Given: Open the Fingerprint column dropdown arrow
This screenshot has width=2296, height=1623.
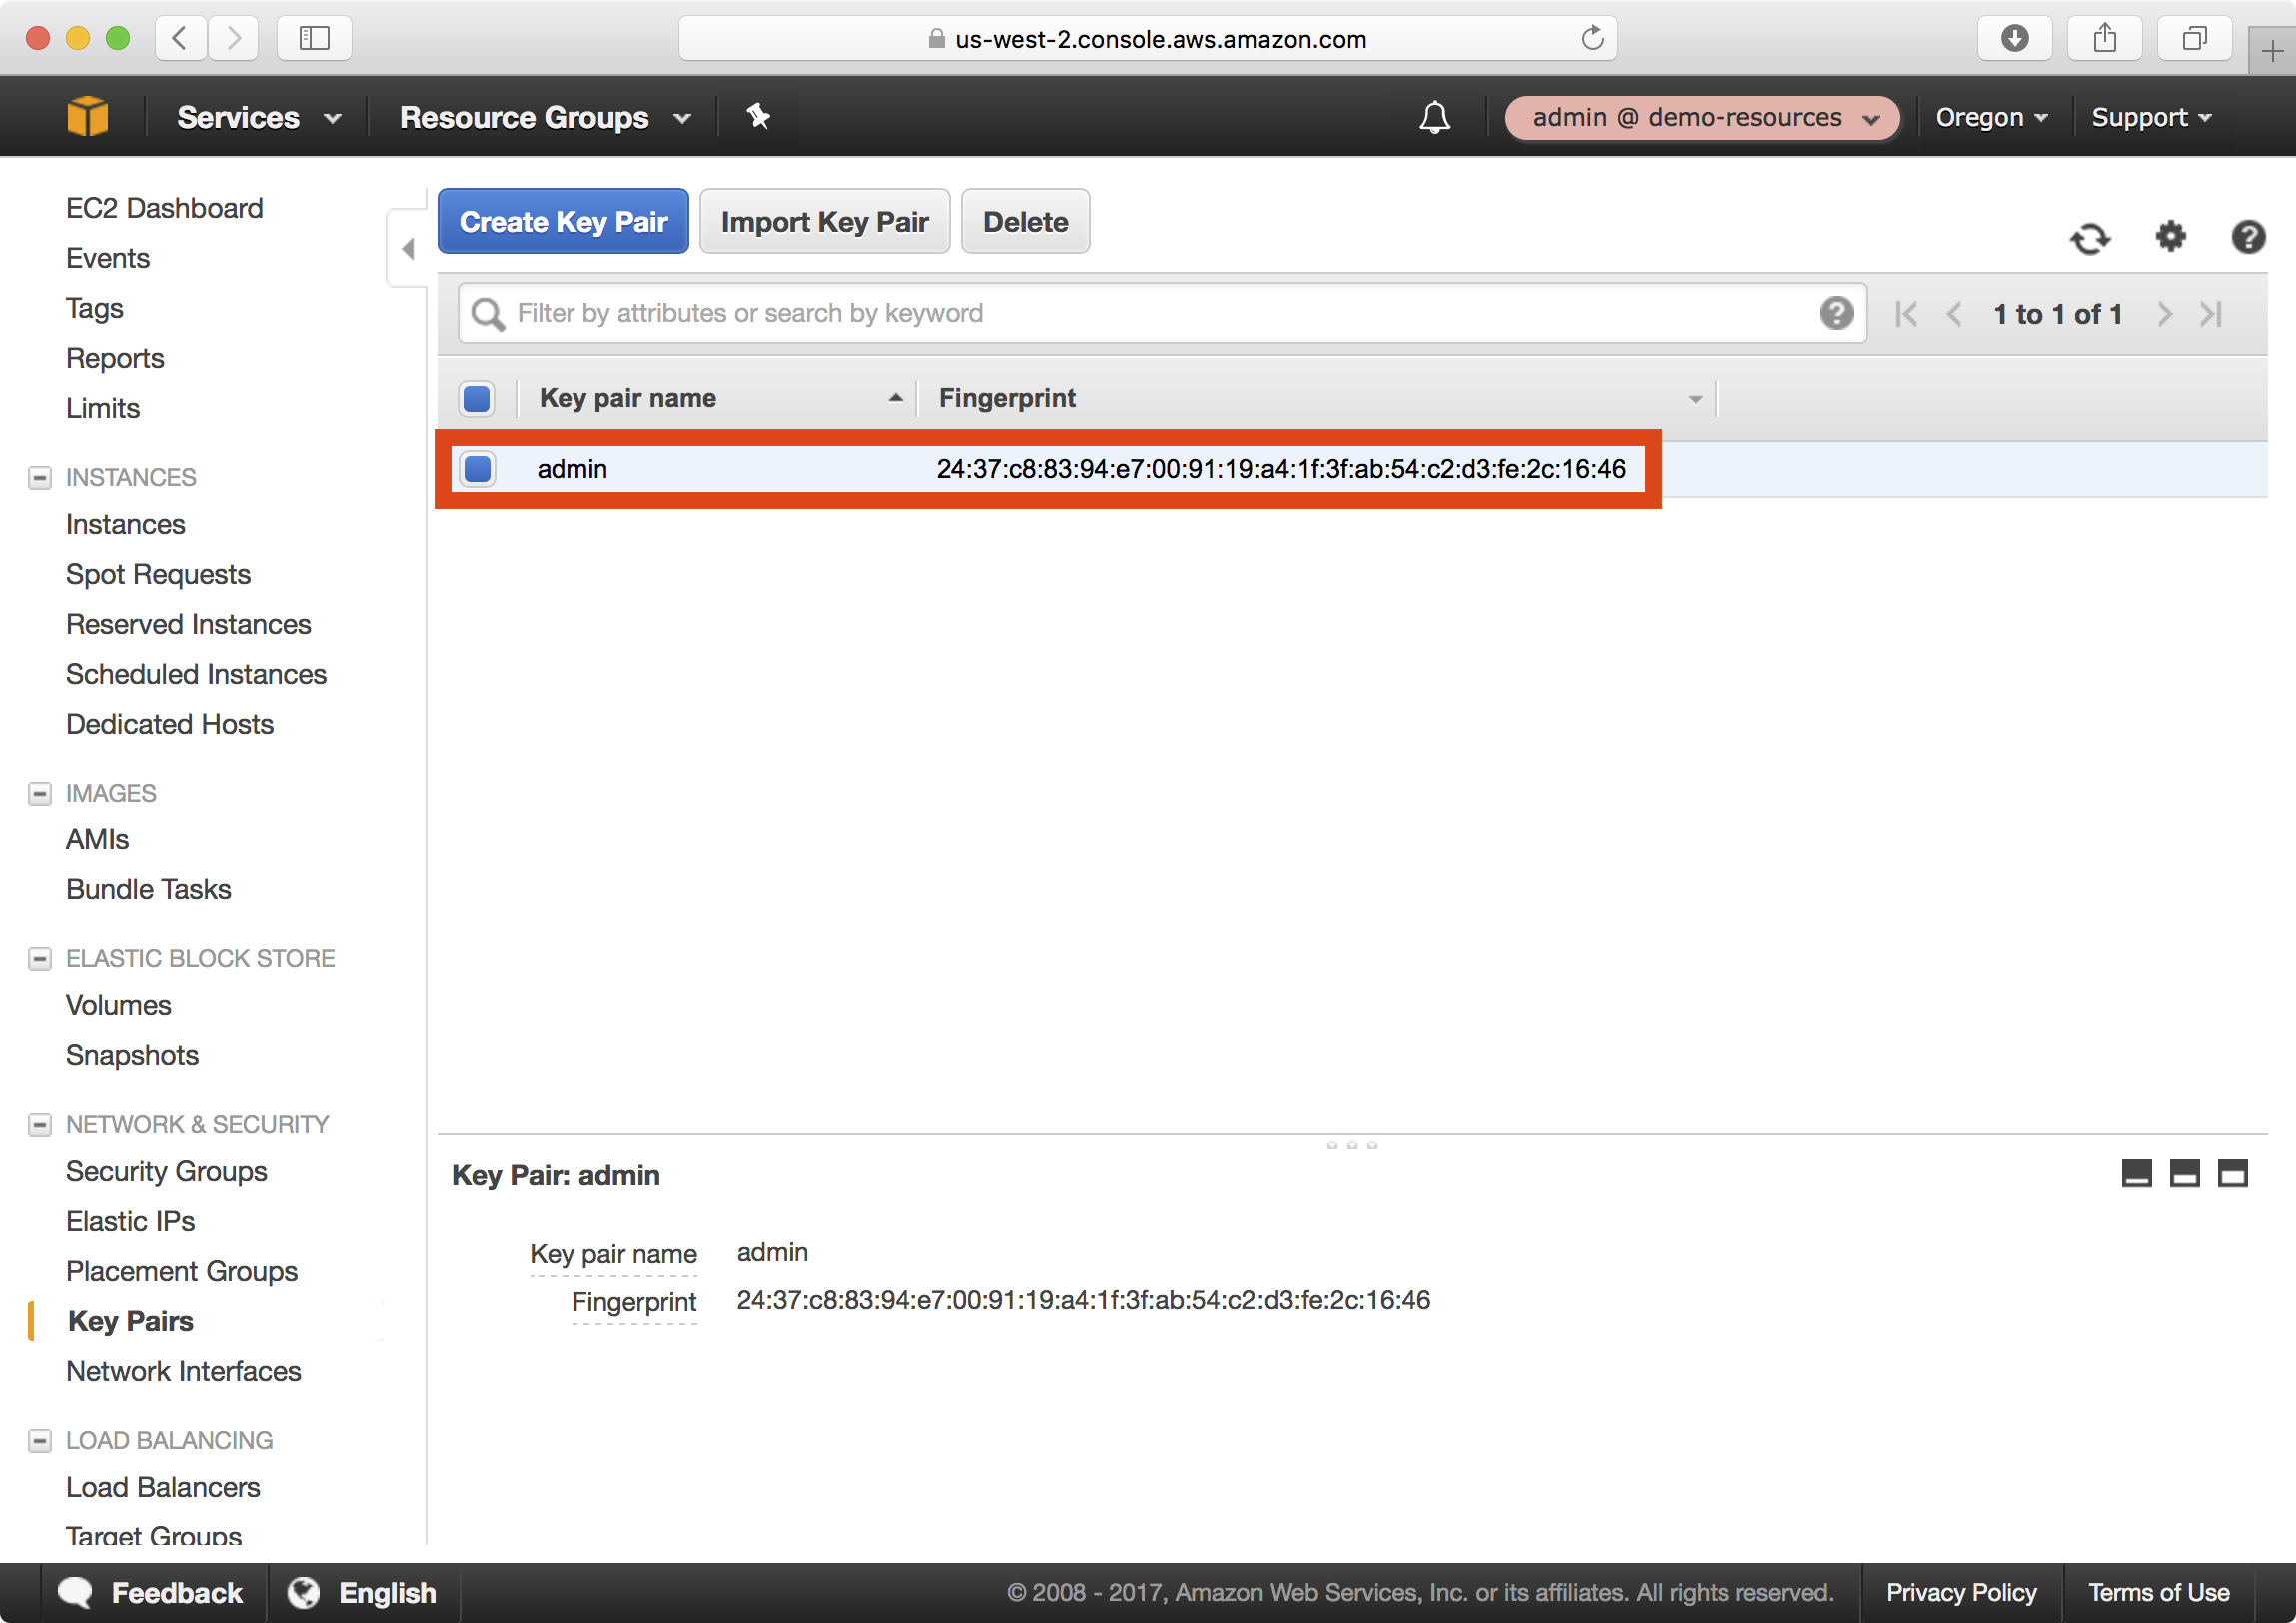Looking at the screenshot, I should (x=1695, y=399).
